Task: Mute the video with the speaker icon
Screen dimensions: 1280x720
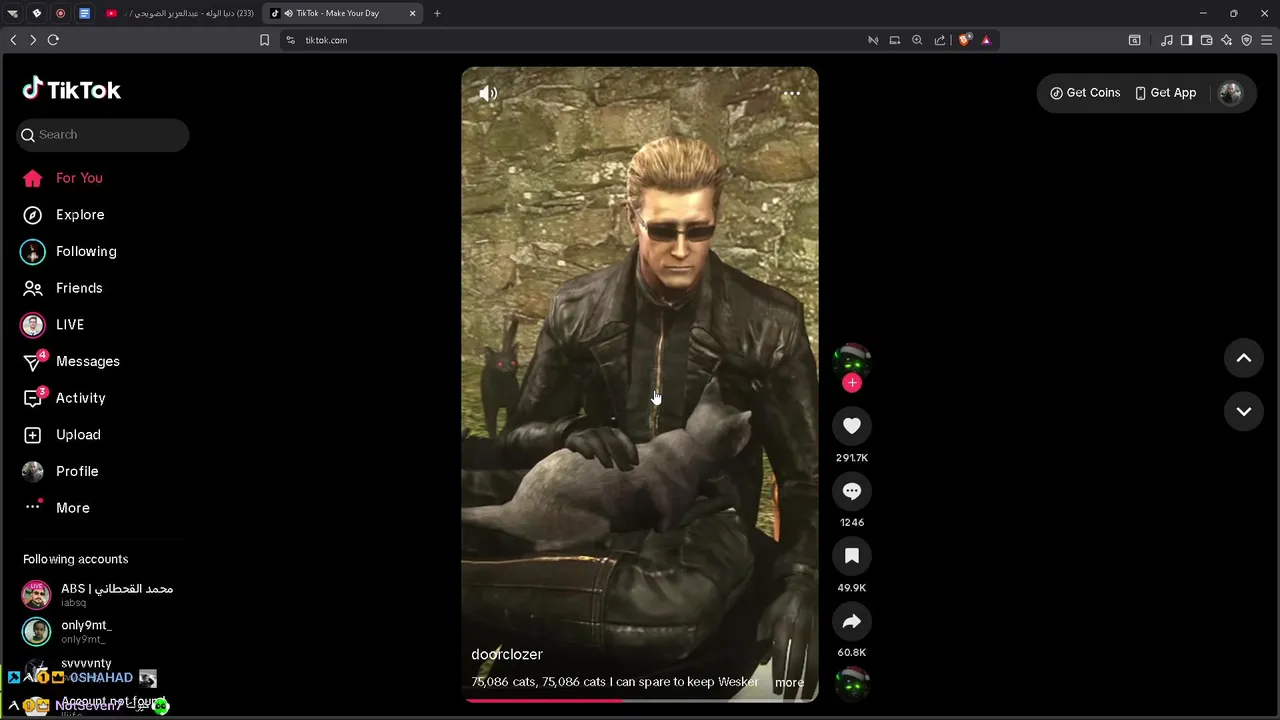Action: click(488, 94)
